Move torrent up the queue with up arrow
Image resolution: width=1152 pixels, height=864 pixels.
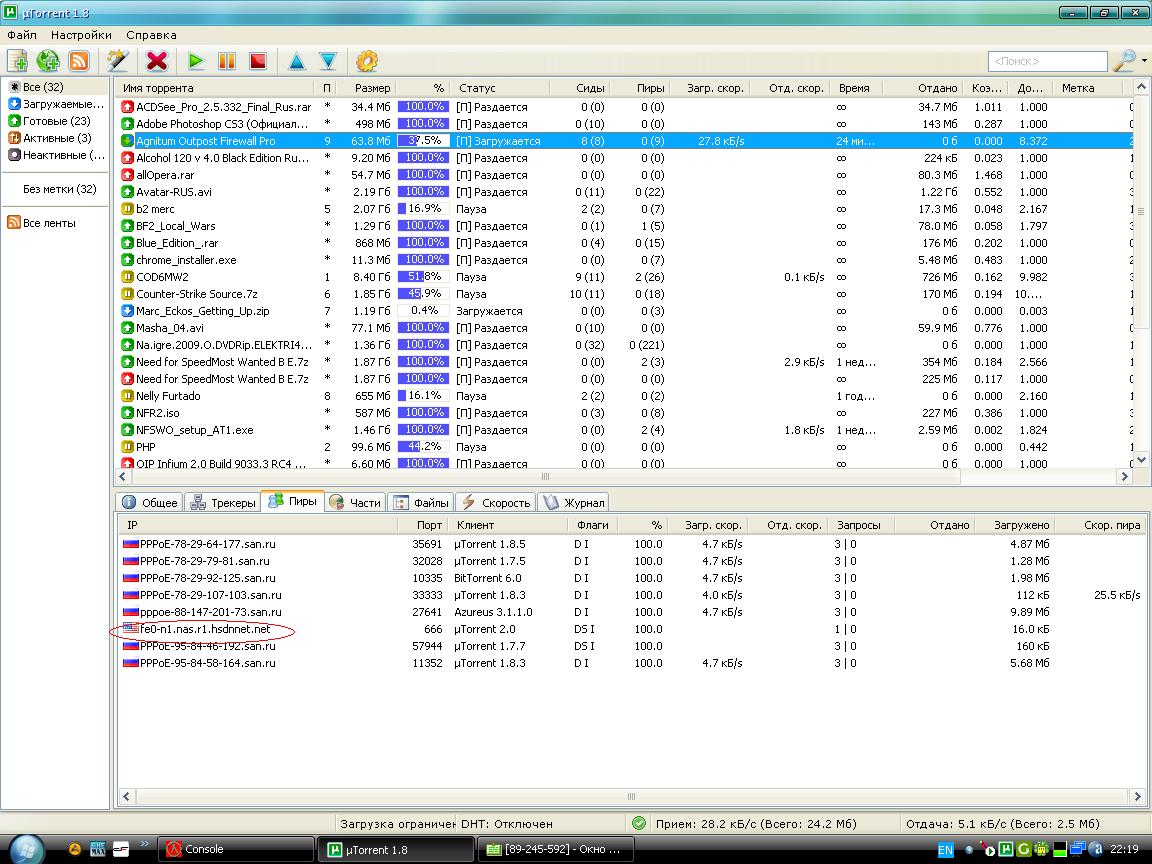pos(296,61)
